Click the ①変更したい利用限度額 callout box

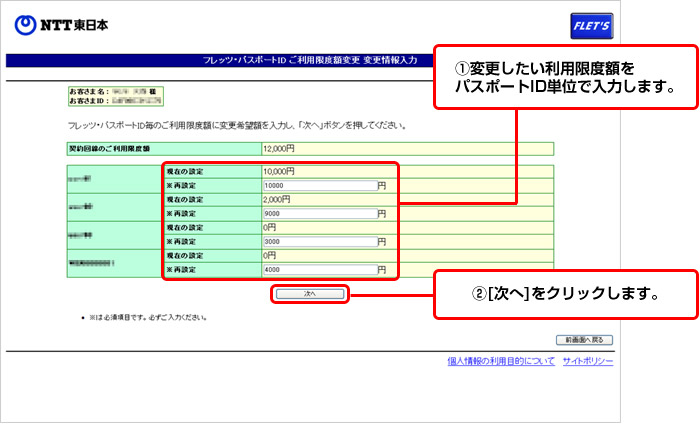point(563,78)
